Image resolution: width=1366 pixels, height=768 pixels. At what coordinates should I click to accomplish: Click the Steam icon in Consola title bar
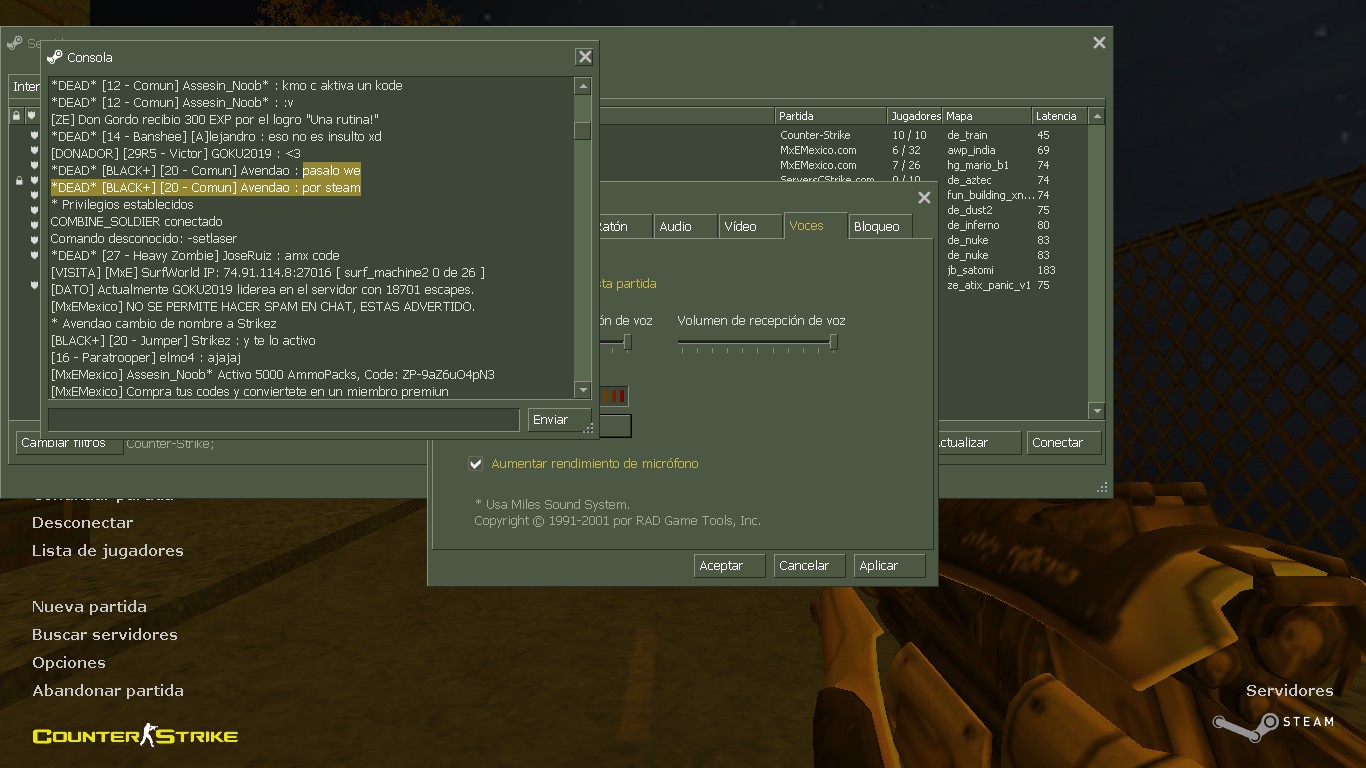(x=55, y=57)
